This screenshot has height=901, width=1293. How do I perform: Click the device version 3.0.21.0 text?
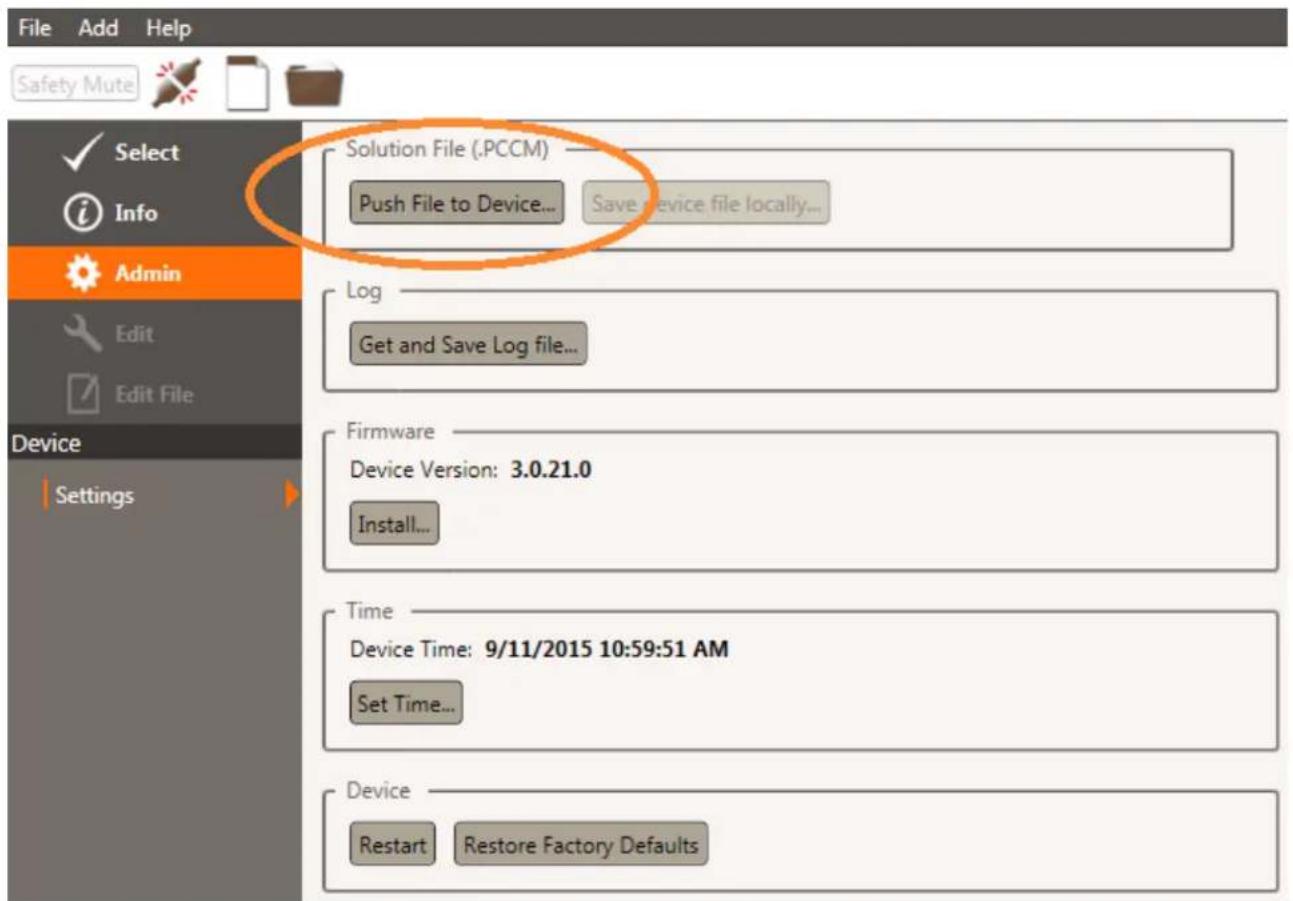551,471
